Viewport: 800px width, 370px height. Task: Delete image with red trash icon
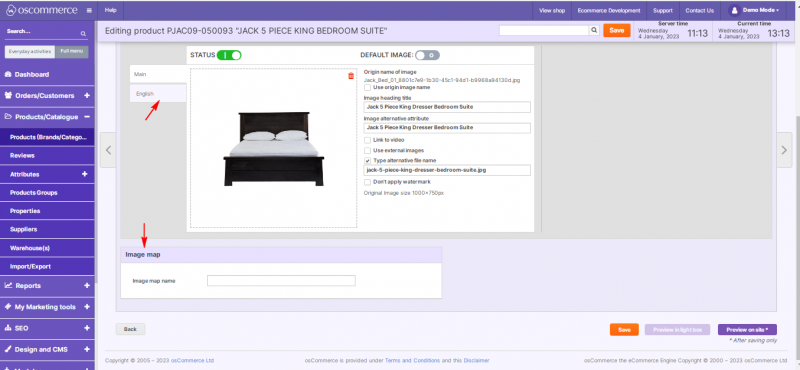(351, 76)
